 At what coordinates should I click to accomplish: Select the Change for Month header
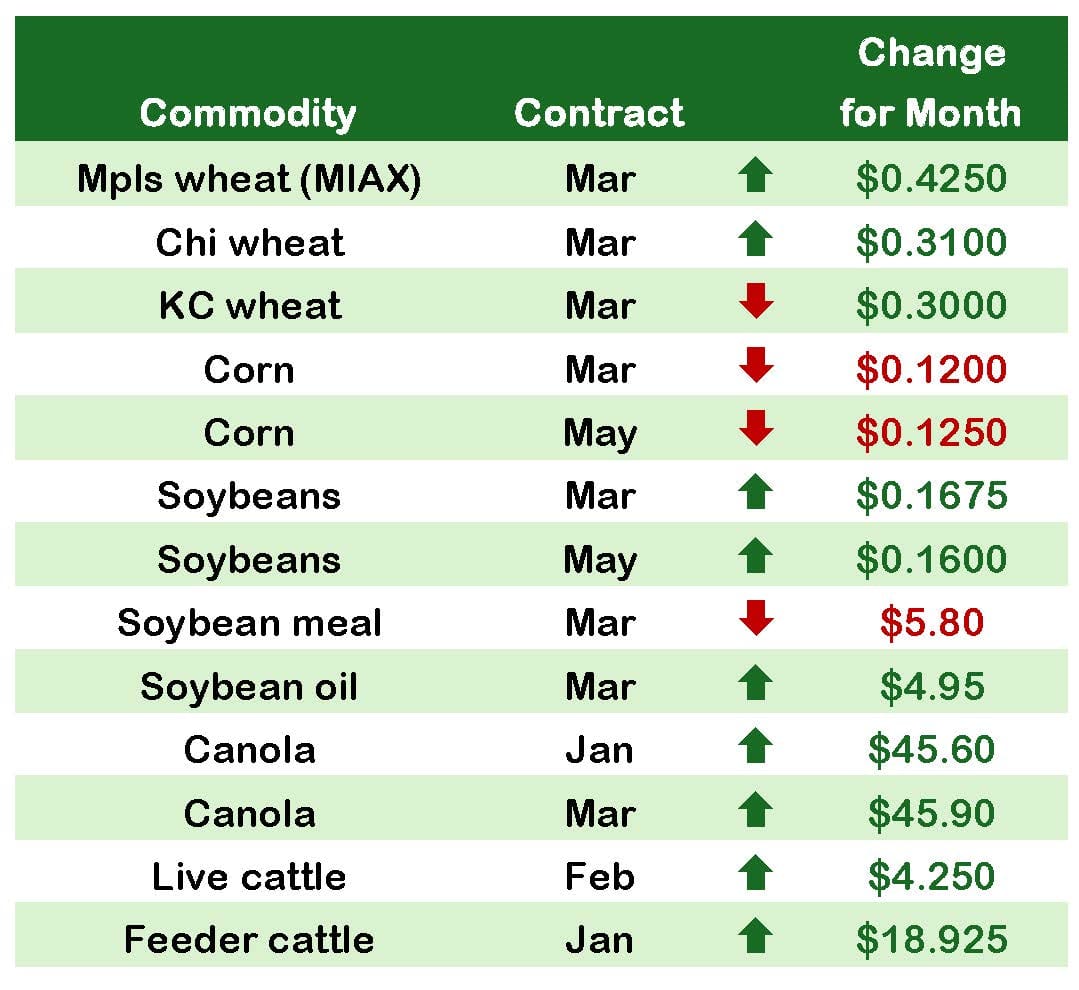931,83
